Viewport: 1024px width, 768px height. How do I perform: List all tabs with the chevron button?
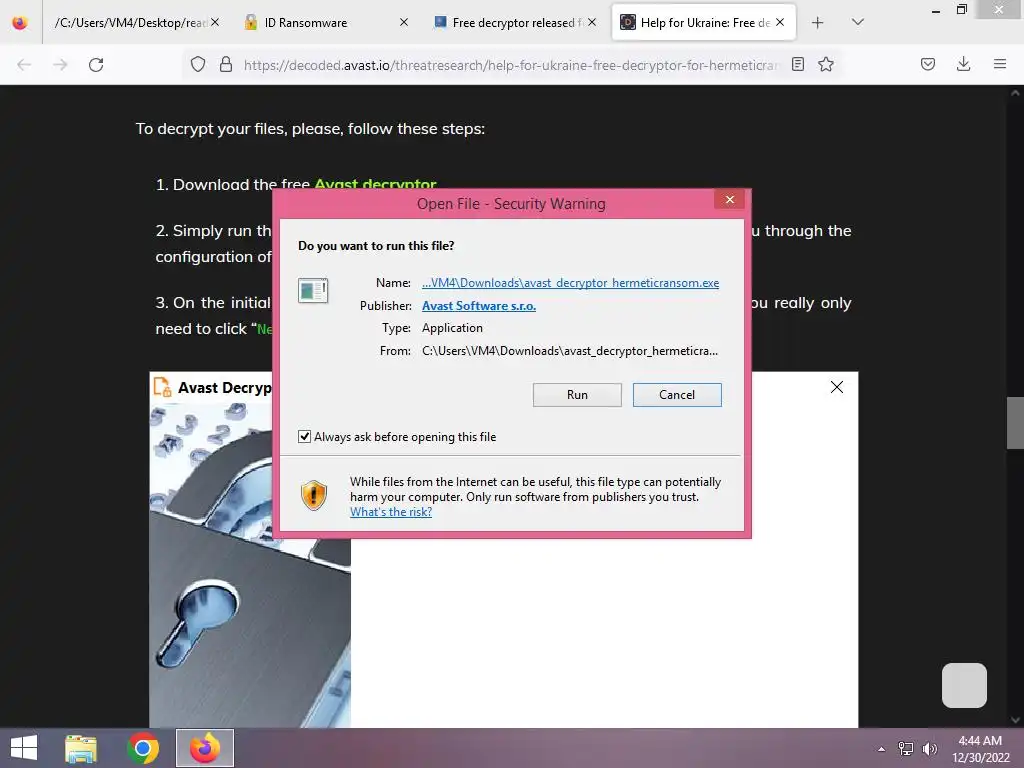857,22
